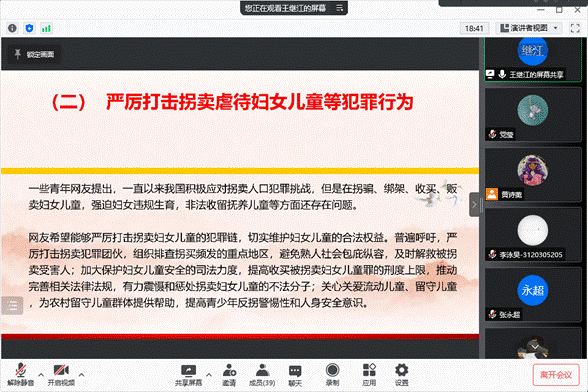
Task: Open the meeting info icon
Action: click(x=12, y=28)
